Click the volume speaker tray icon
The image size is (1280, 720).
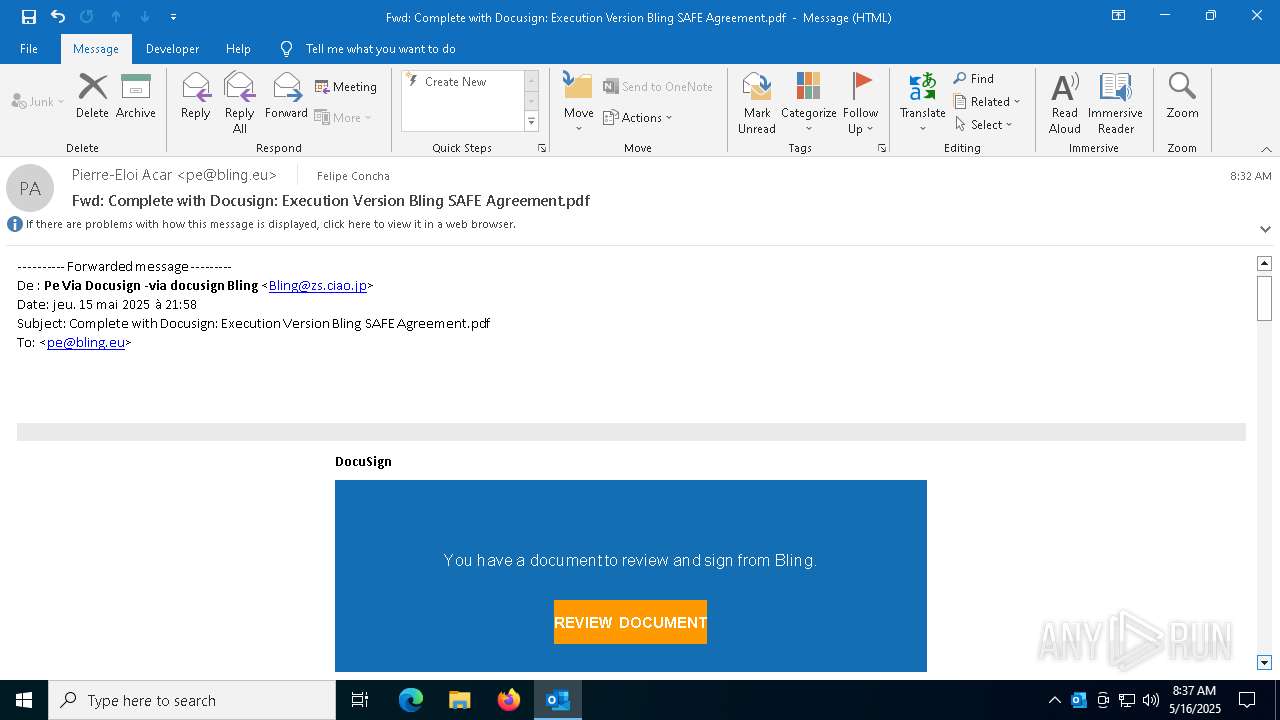pos(1151,700)
